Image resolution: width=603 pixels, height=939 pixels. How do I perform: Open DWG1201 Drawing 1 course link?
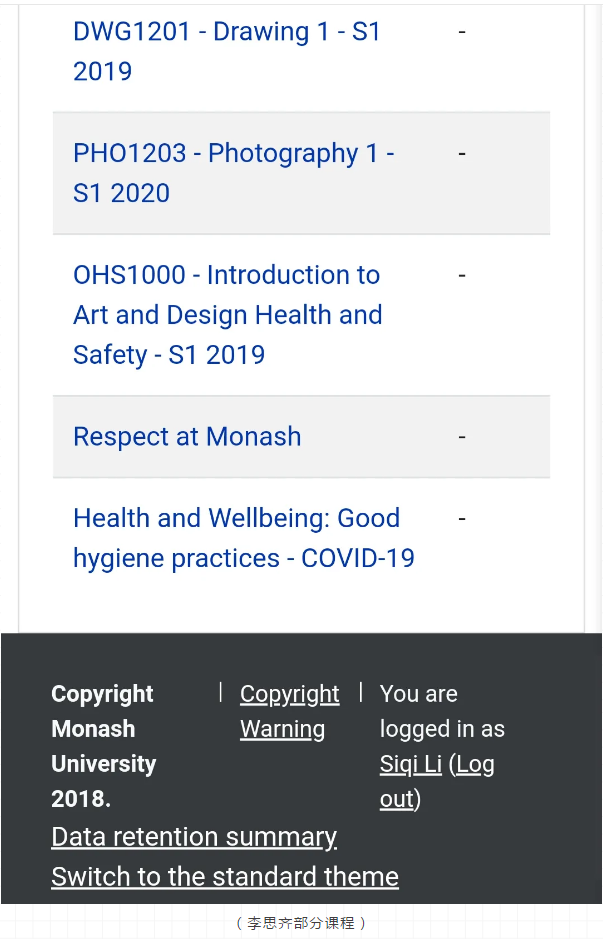coord(226,52)
